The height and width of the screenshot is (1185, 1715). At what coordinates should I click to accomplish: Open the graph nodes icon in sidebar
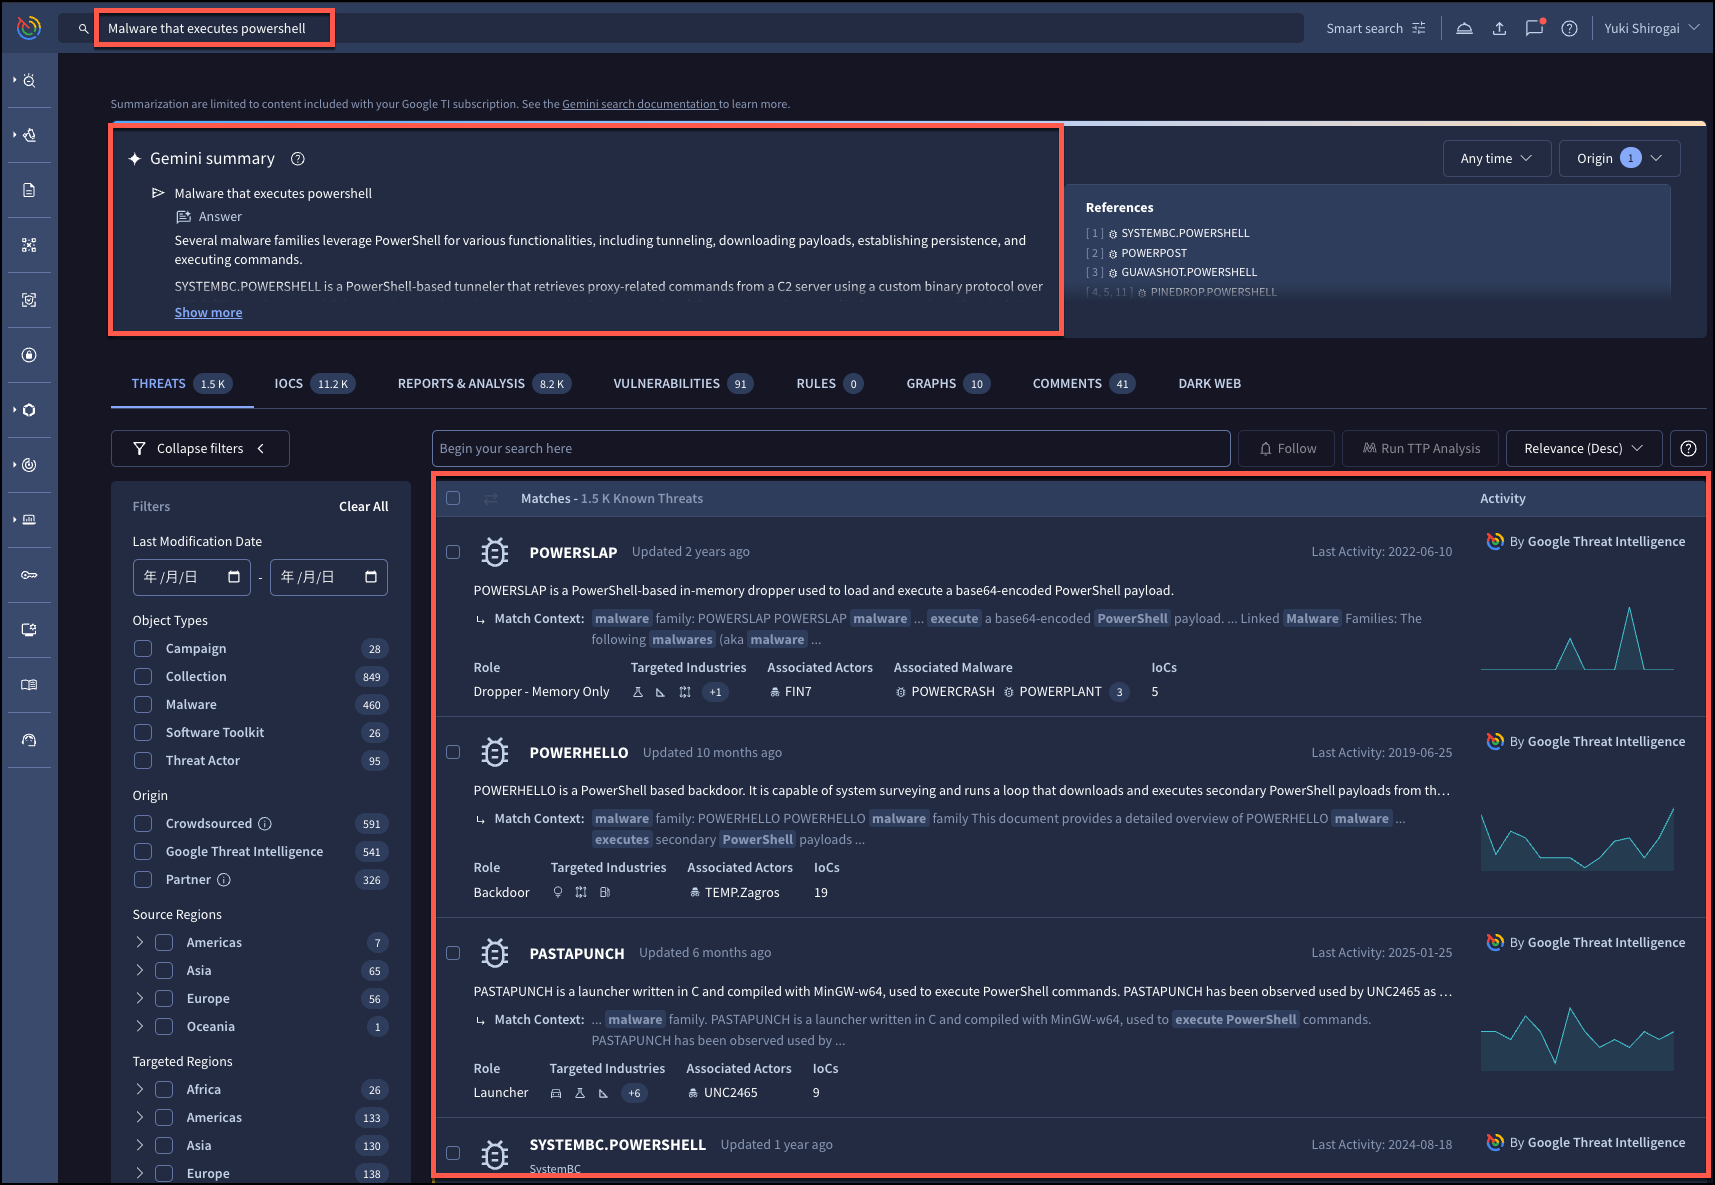click(x=29, y=245)
